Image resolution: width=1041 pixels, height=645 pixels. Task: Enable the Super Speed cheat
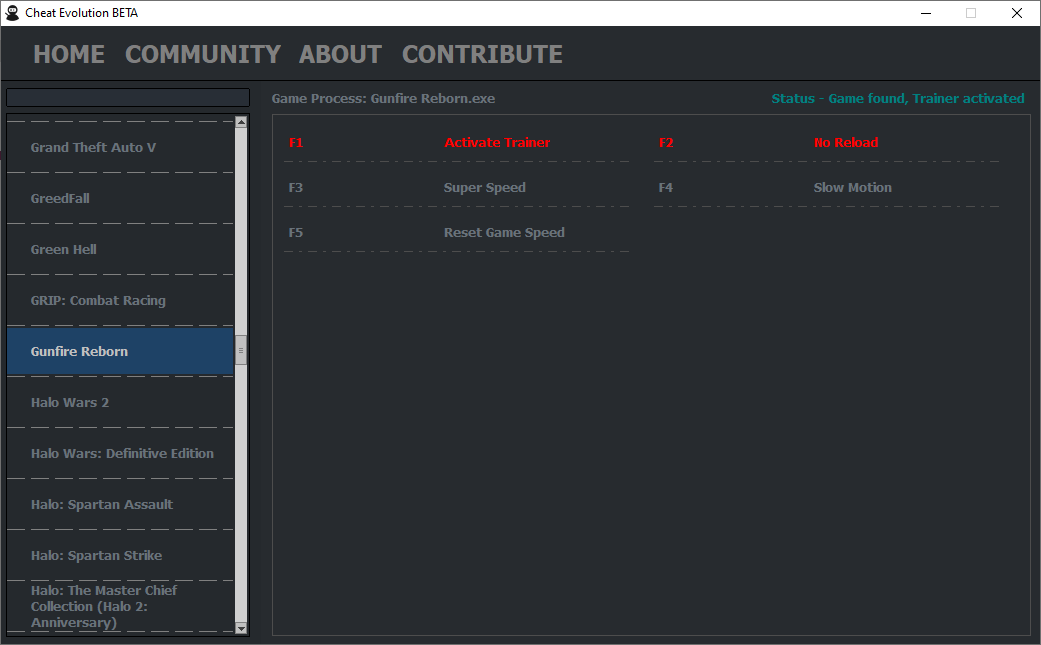pos(485,188)
